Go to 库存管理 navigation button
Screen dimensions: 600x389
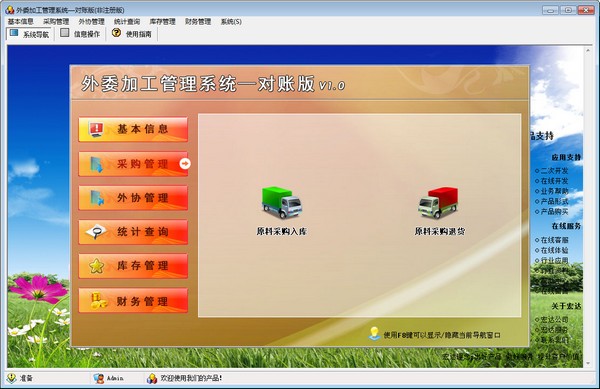pyautogui.click(x=133, y=266)
